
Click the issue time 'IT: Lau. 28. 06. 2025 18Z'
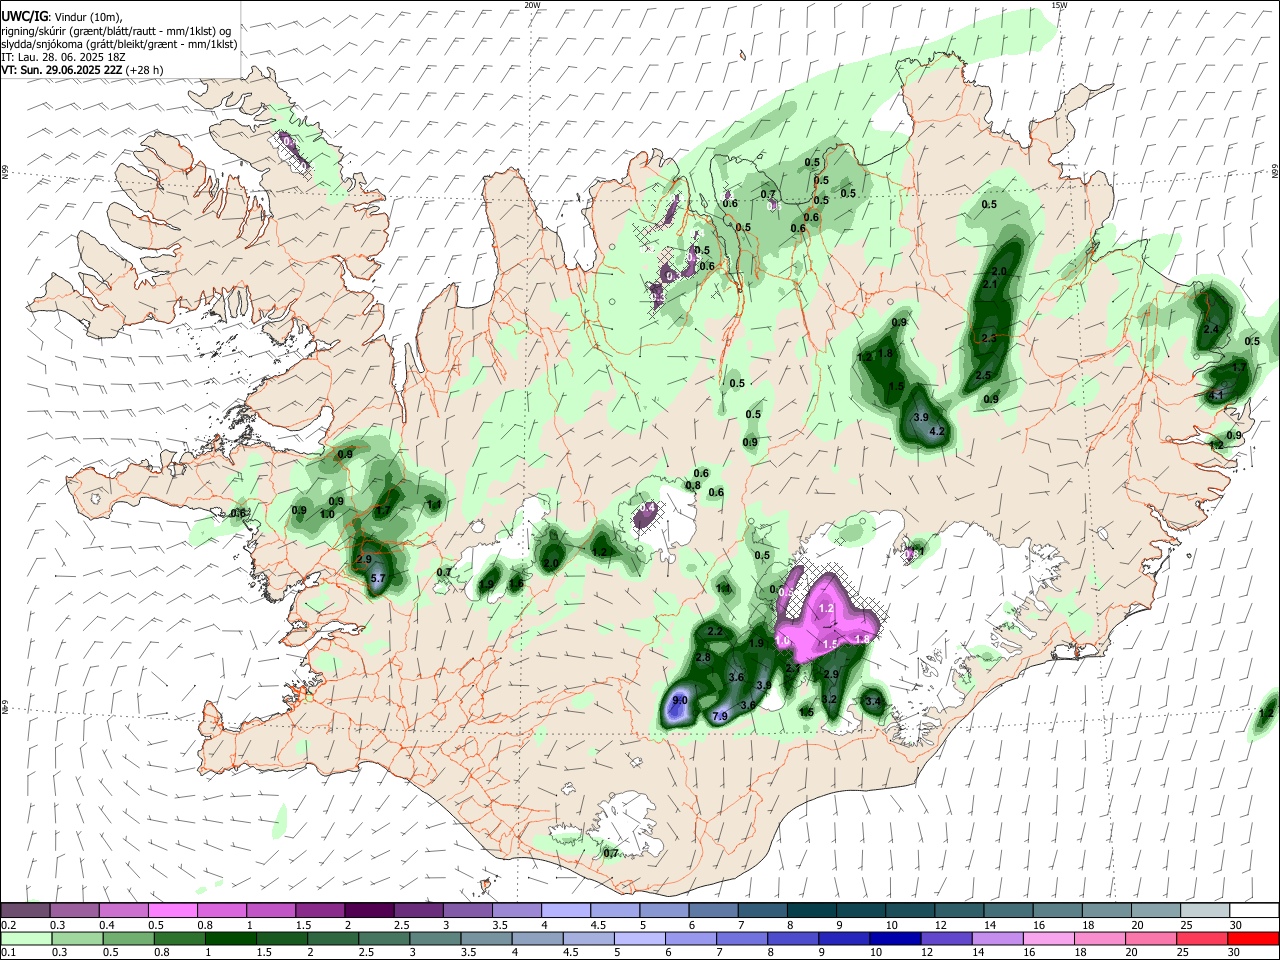[x=63, y=57]
